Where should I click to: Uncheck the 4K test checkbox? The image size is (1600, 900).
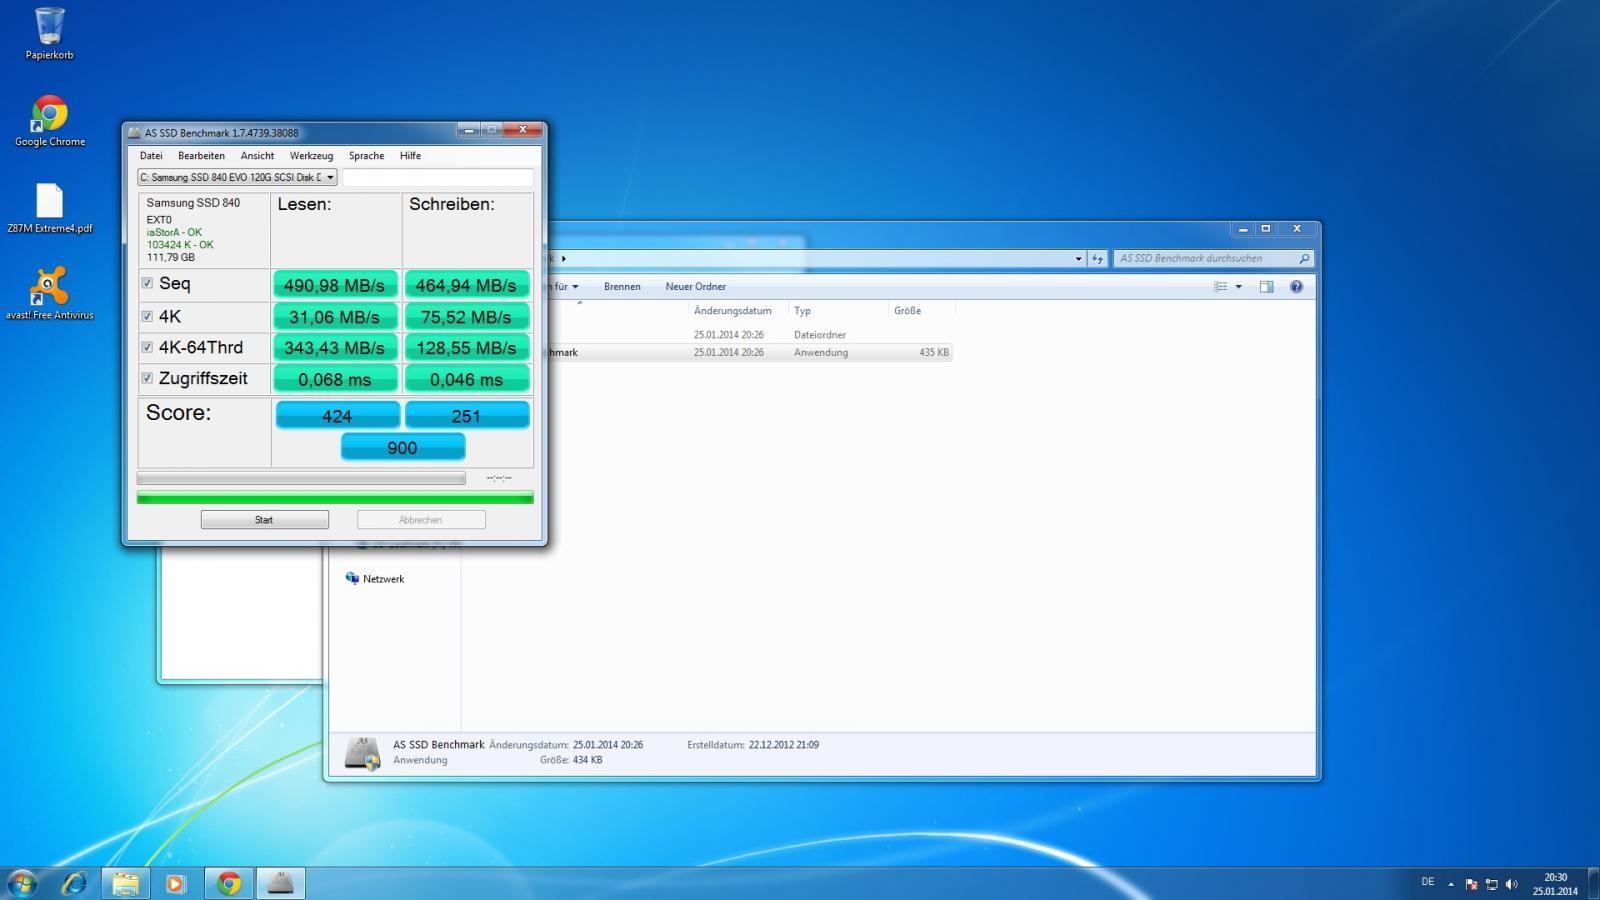tap(147, 316)
